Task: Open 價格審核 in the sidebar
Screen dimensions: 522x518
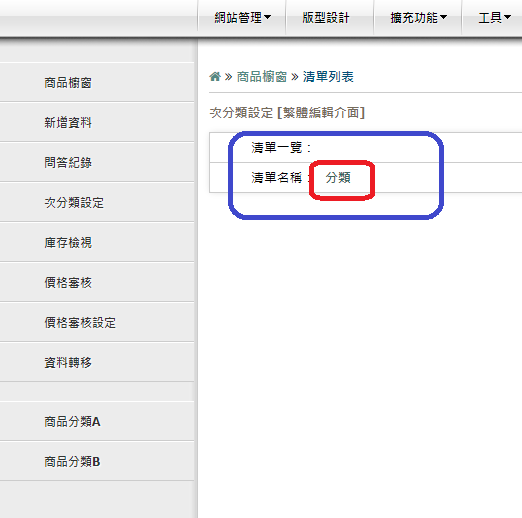Action: (97, 283)
